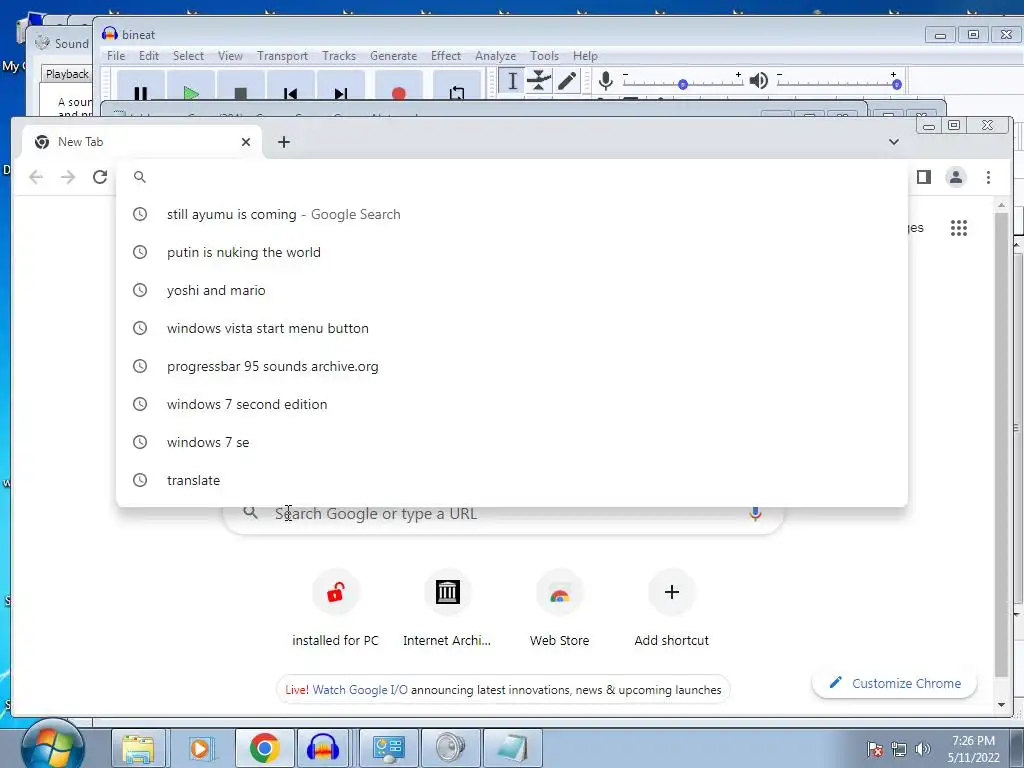Select the New Tab Chrome tab
This screenshot has height=768, width=1024.
142,142
